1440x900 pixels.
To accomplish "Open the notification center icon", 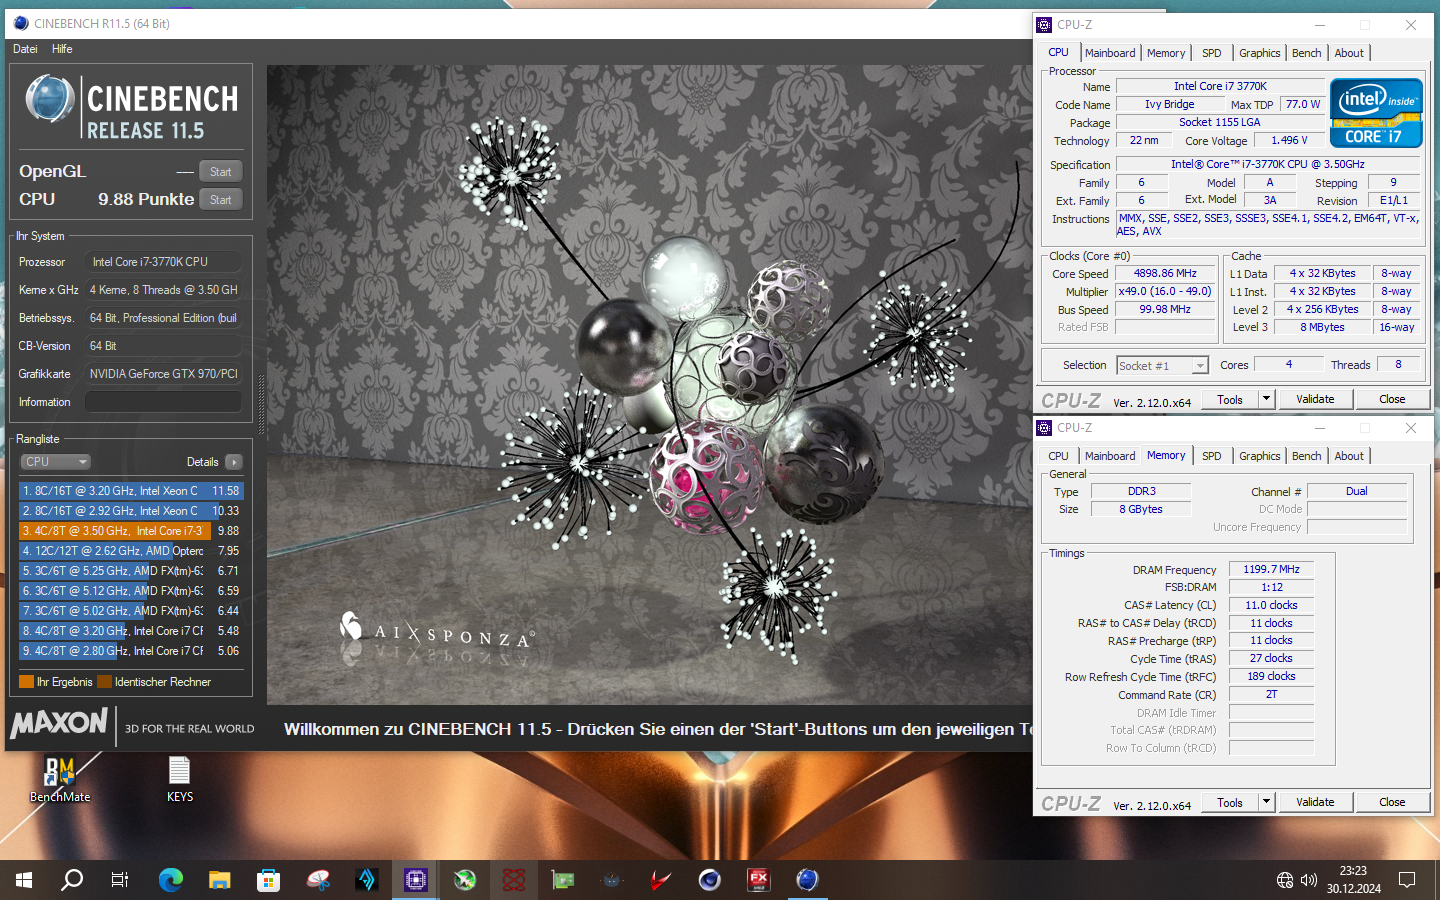I will pos(1407,880).
